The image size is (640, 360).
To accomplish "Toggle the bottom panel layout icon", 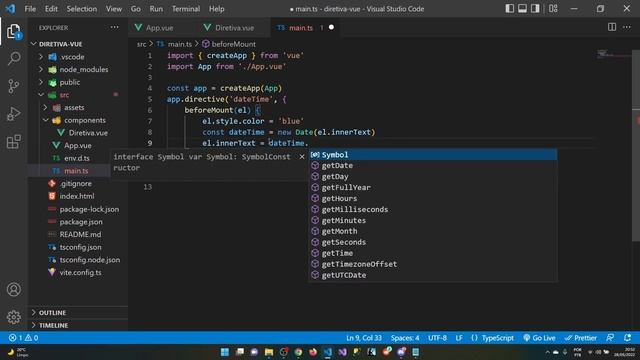I will (522, 9).
